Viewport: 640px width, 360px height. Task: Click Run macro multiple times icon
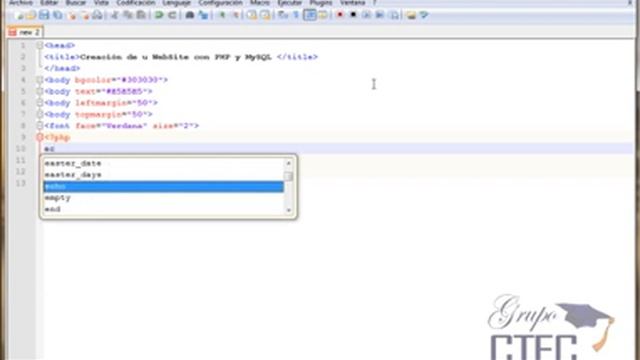coord(380,15)
